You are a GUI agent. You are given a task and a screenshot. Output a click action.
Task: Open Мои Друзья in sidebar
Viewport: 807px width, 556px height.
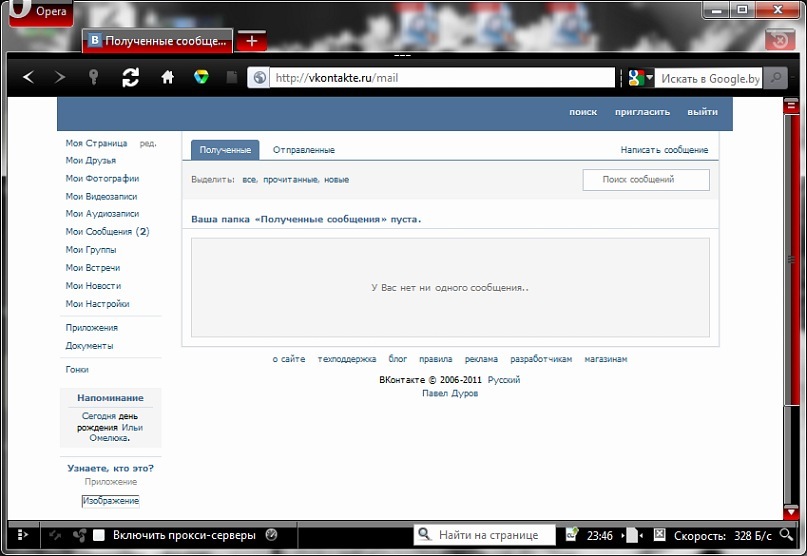click(x=91, y=161)
